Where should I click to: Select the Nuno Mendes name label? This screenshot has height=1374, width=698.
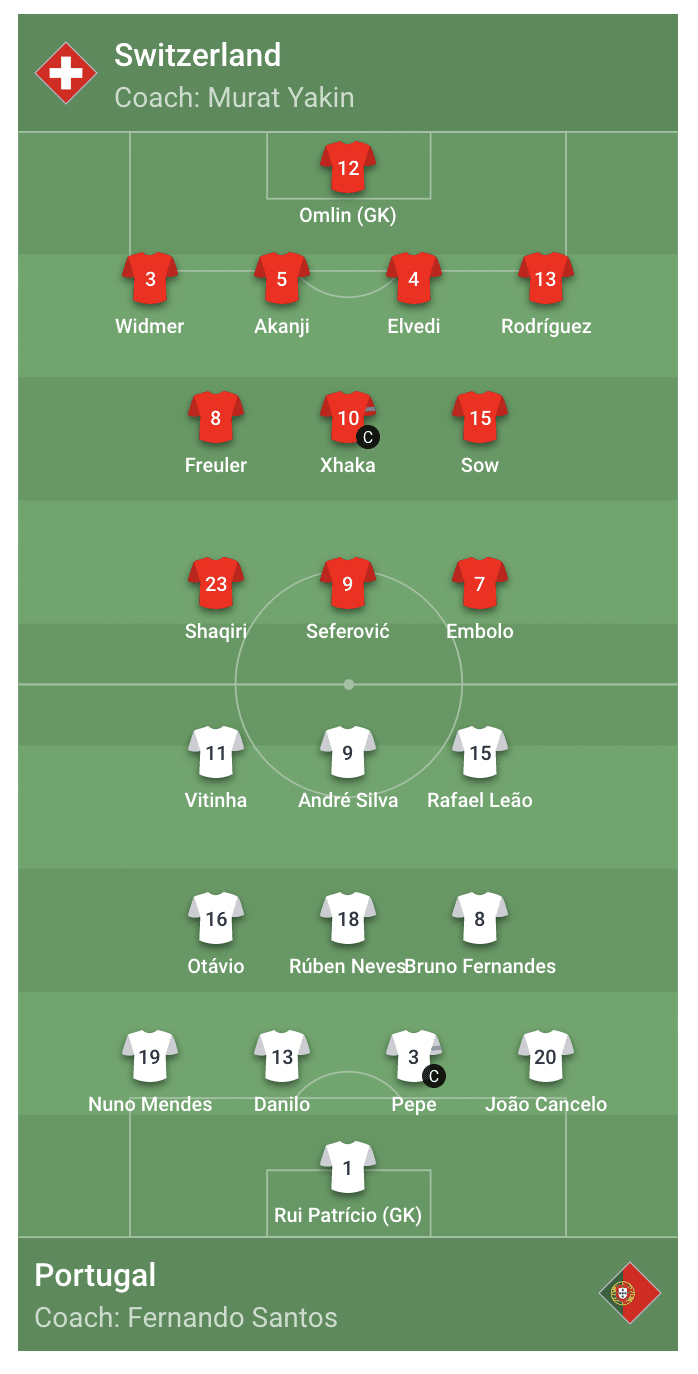[x=150, y=1104]
